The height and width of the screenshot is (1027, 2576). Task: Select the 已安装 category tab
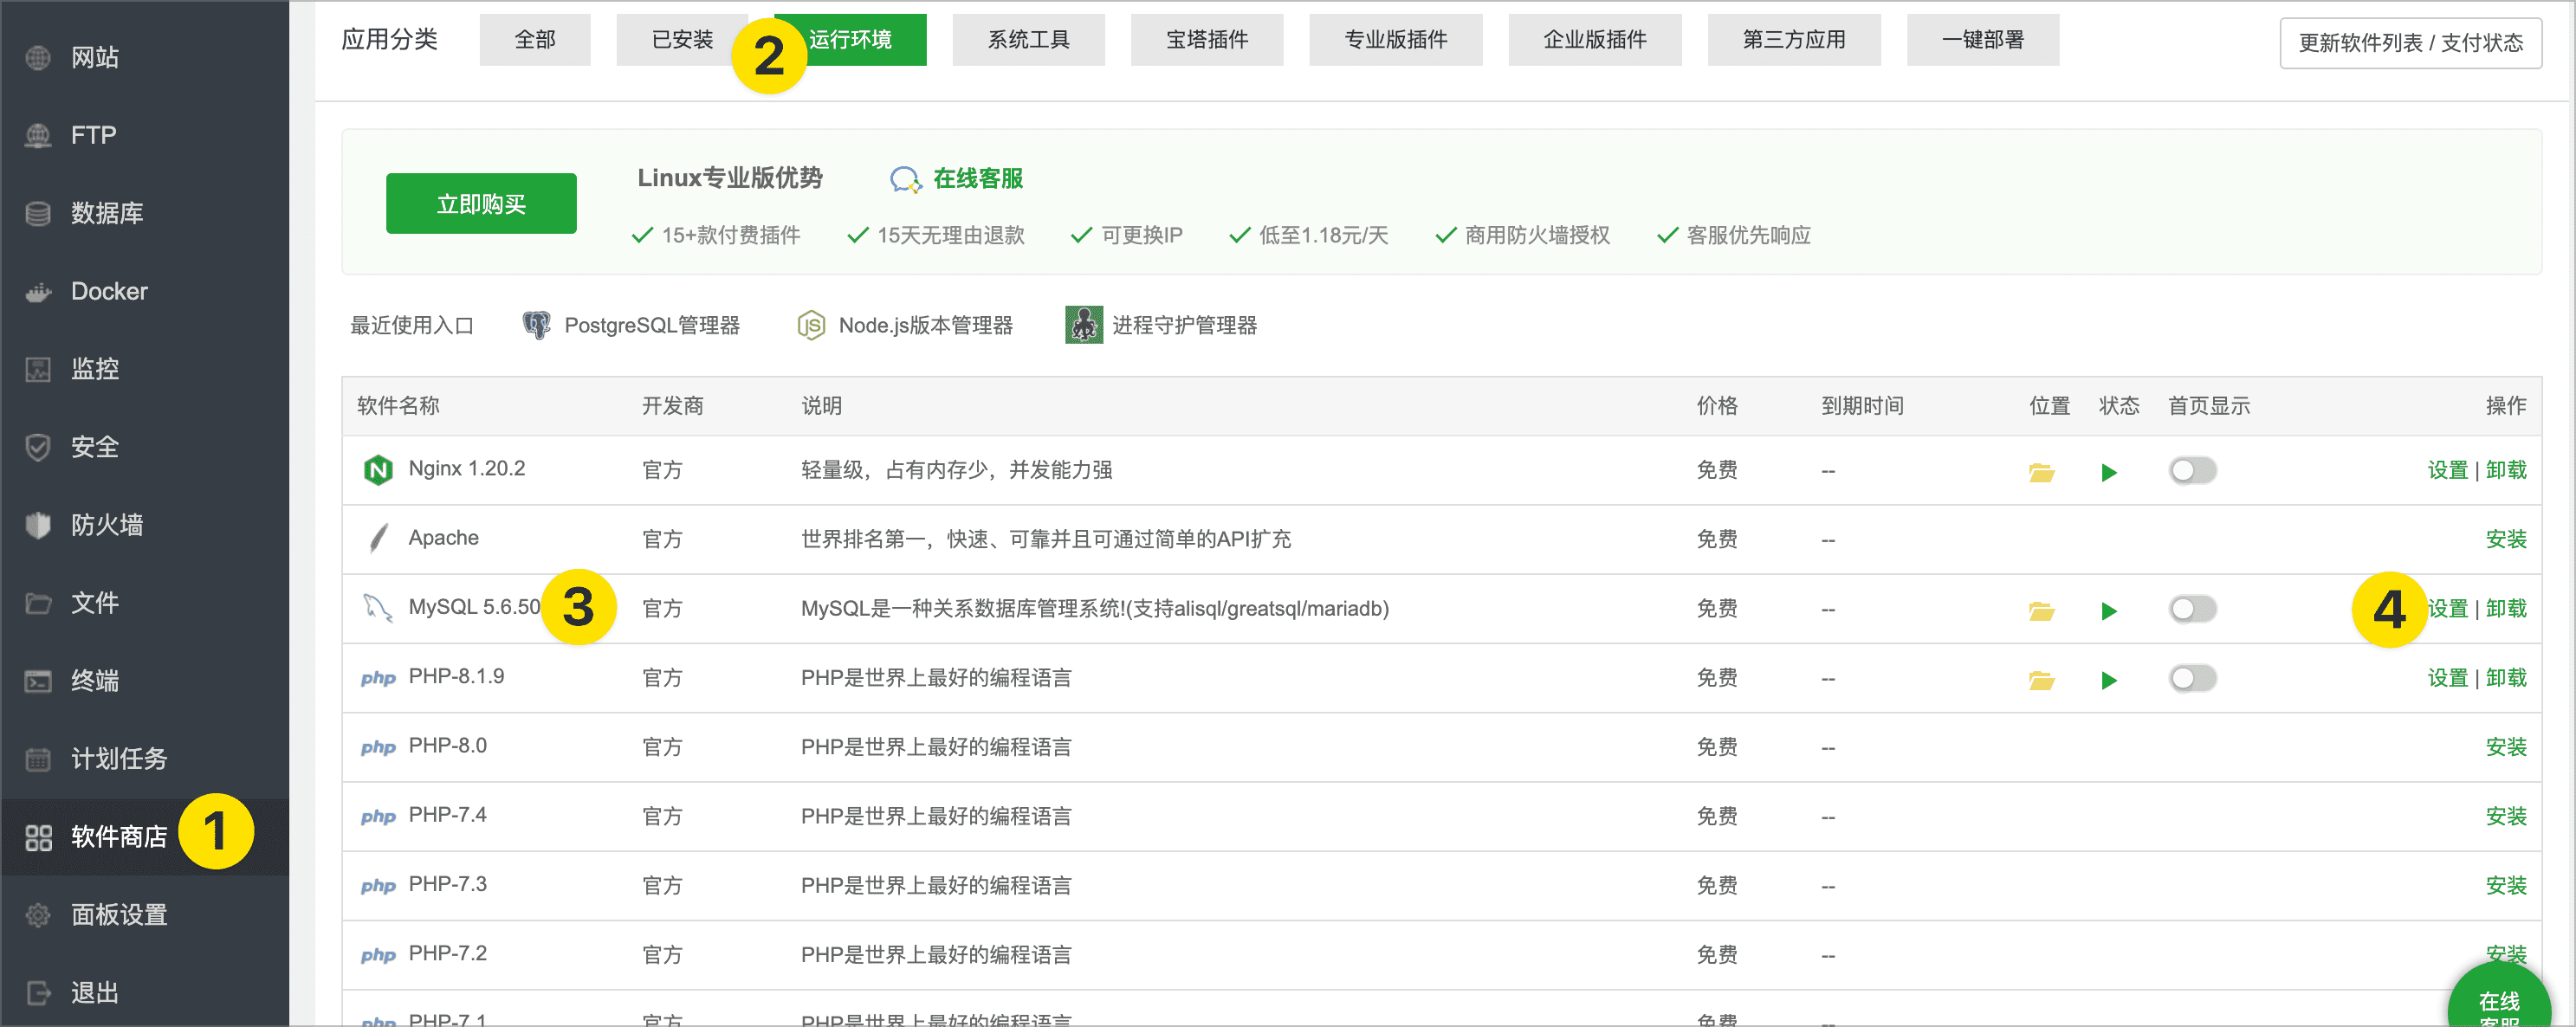[682, 40]
